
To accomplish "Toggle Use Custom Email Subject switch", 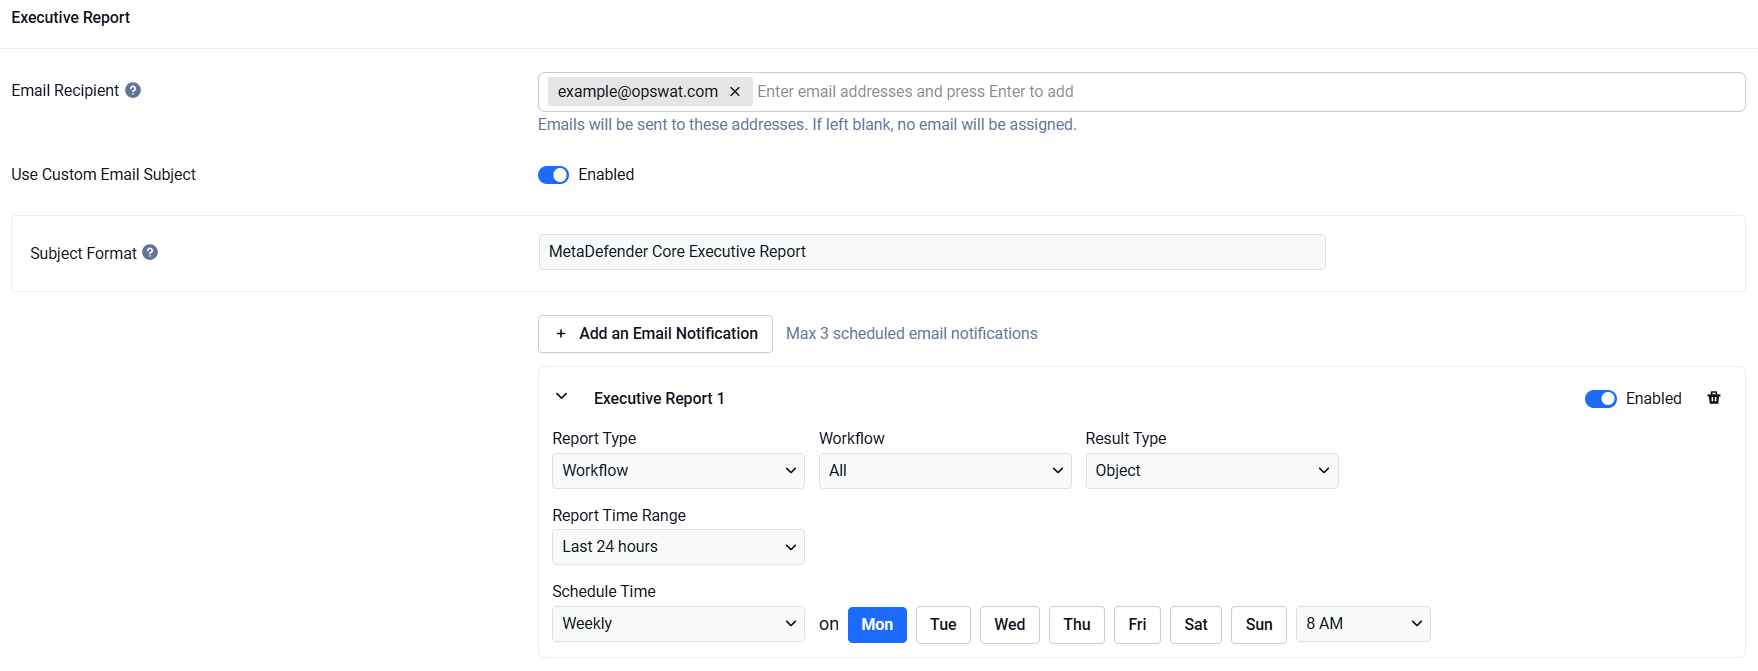I will pos(553,175).
